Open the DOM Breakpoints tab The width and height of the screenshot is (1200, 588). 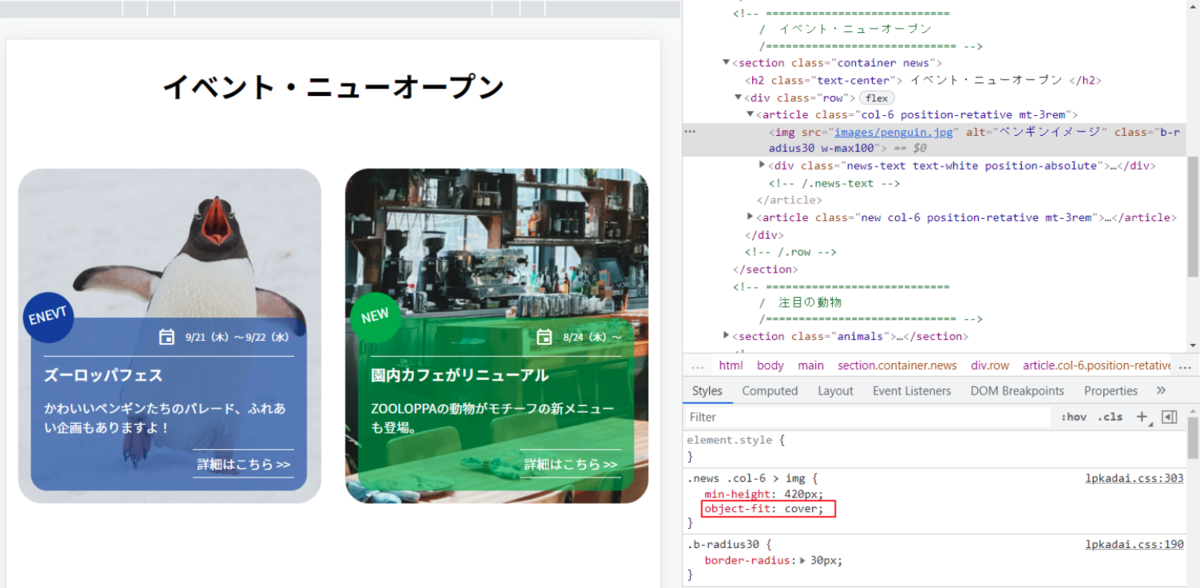(1017, 391)
